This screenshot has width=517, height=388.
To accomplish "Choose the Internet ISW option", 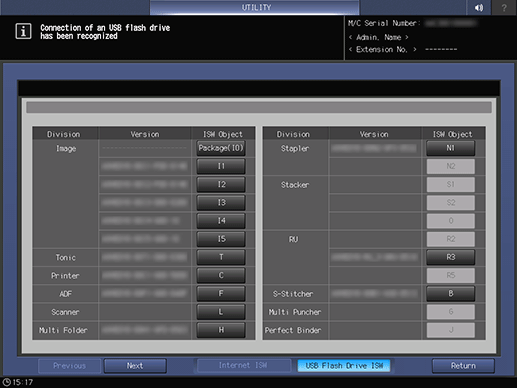I will (243, 366).
